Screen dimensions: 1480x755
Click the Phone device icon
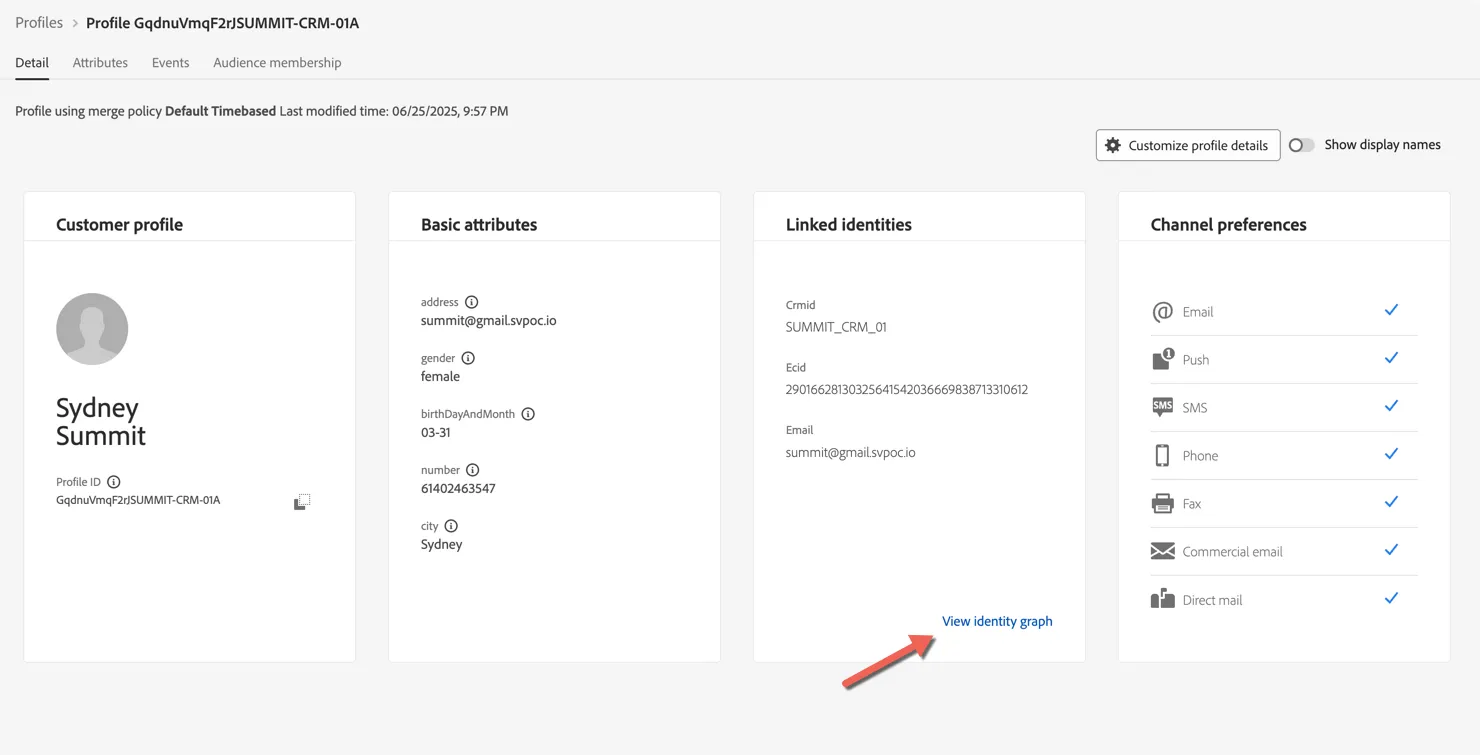pyautogui.click(x=1162, y=456)
